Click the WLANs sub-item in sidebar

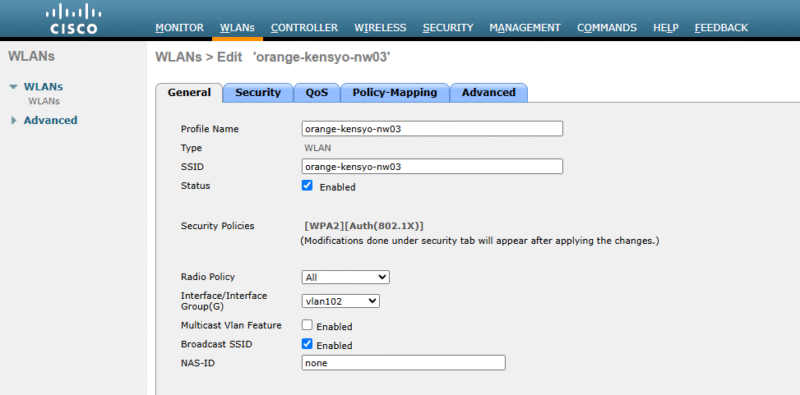pyautogui.click(x=44, y=101)
